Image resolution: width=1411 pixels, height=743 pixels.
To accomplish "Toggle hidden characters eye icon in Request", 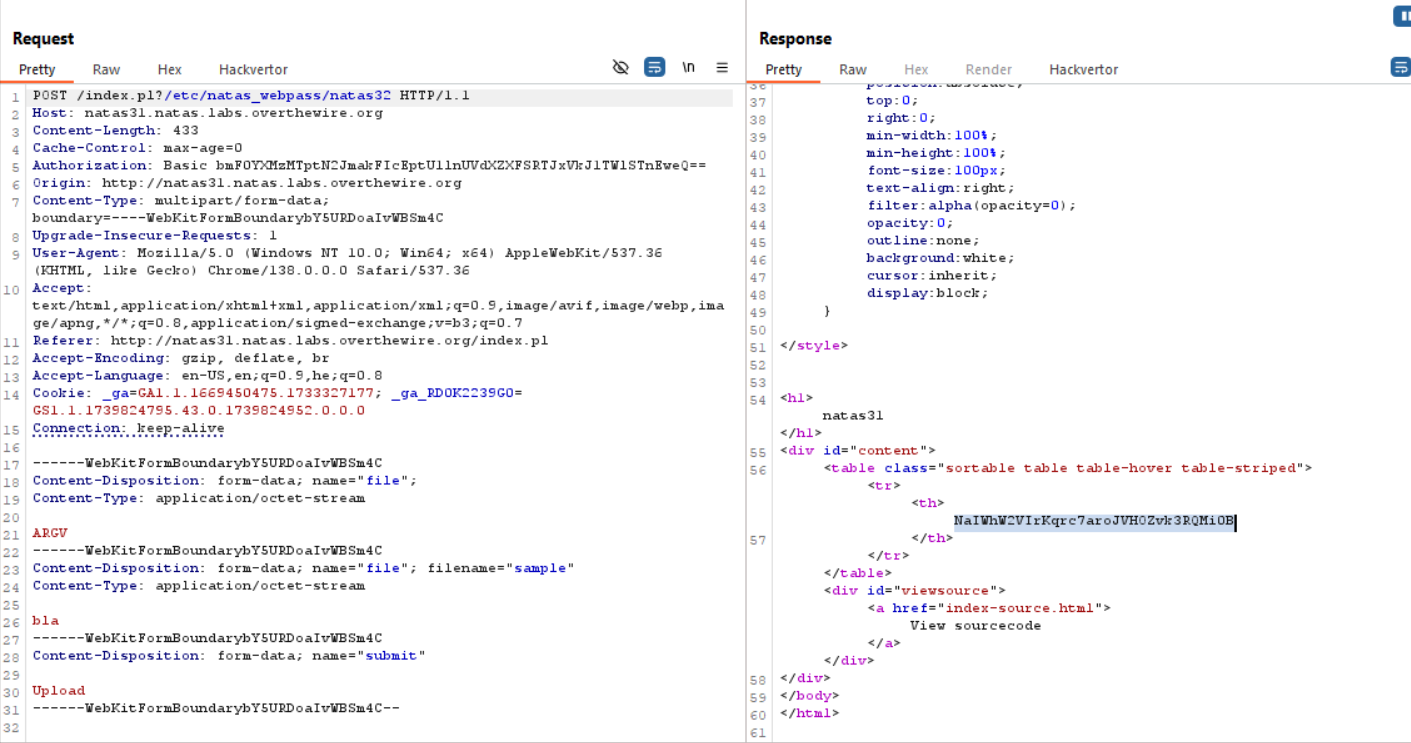I will point(620,67).
